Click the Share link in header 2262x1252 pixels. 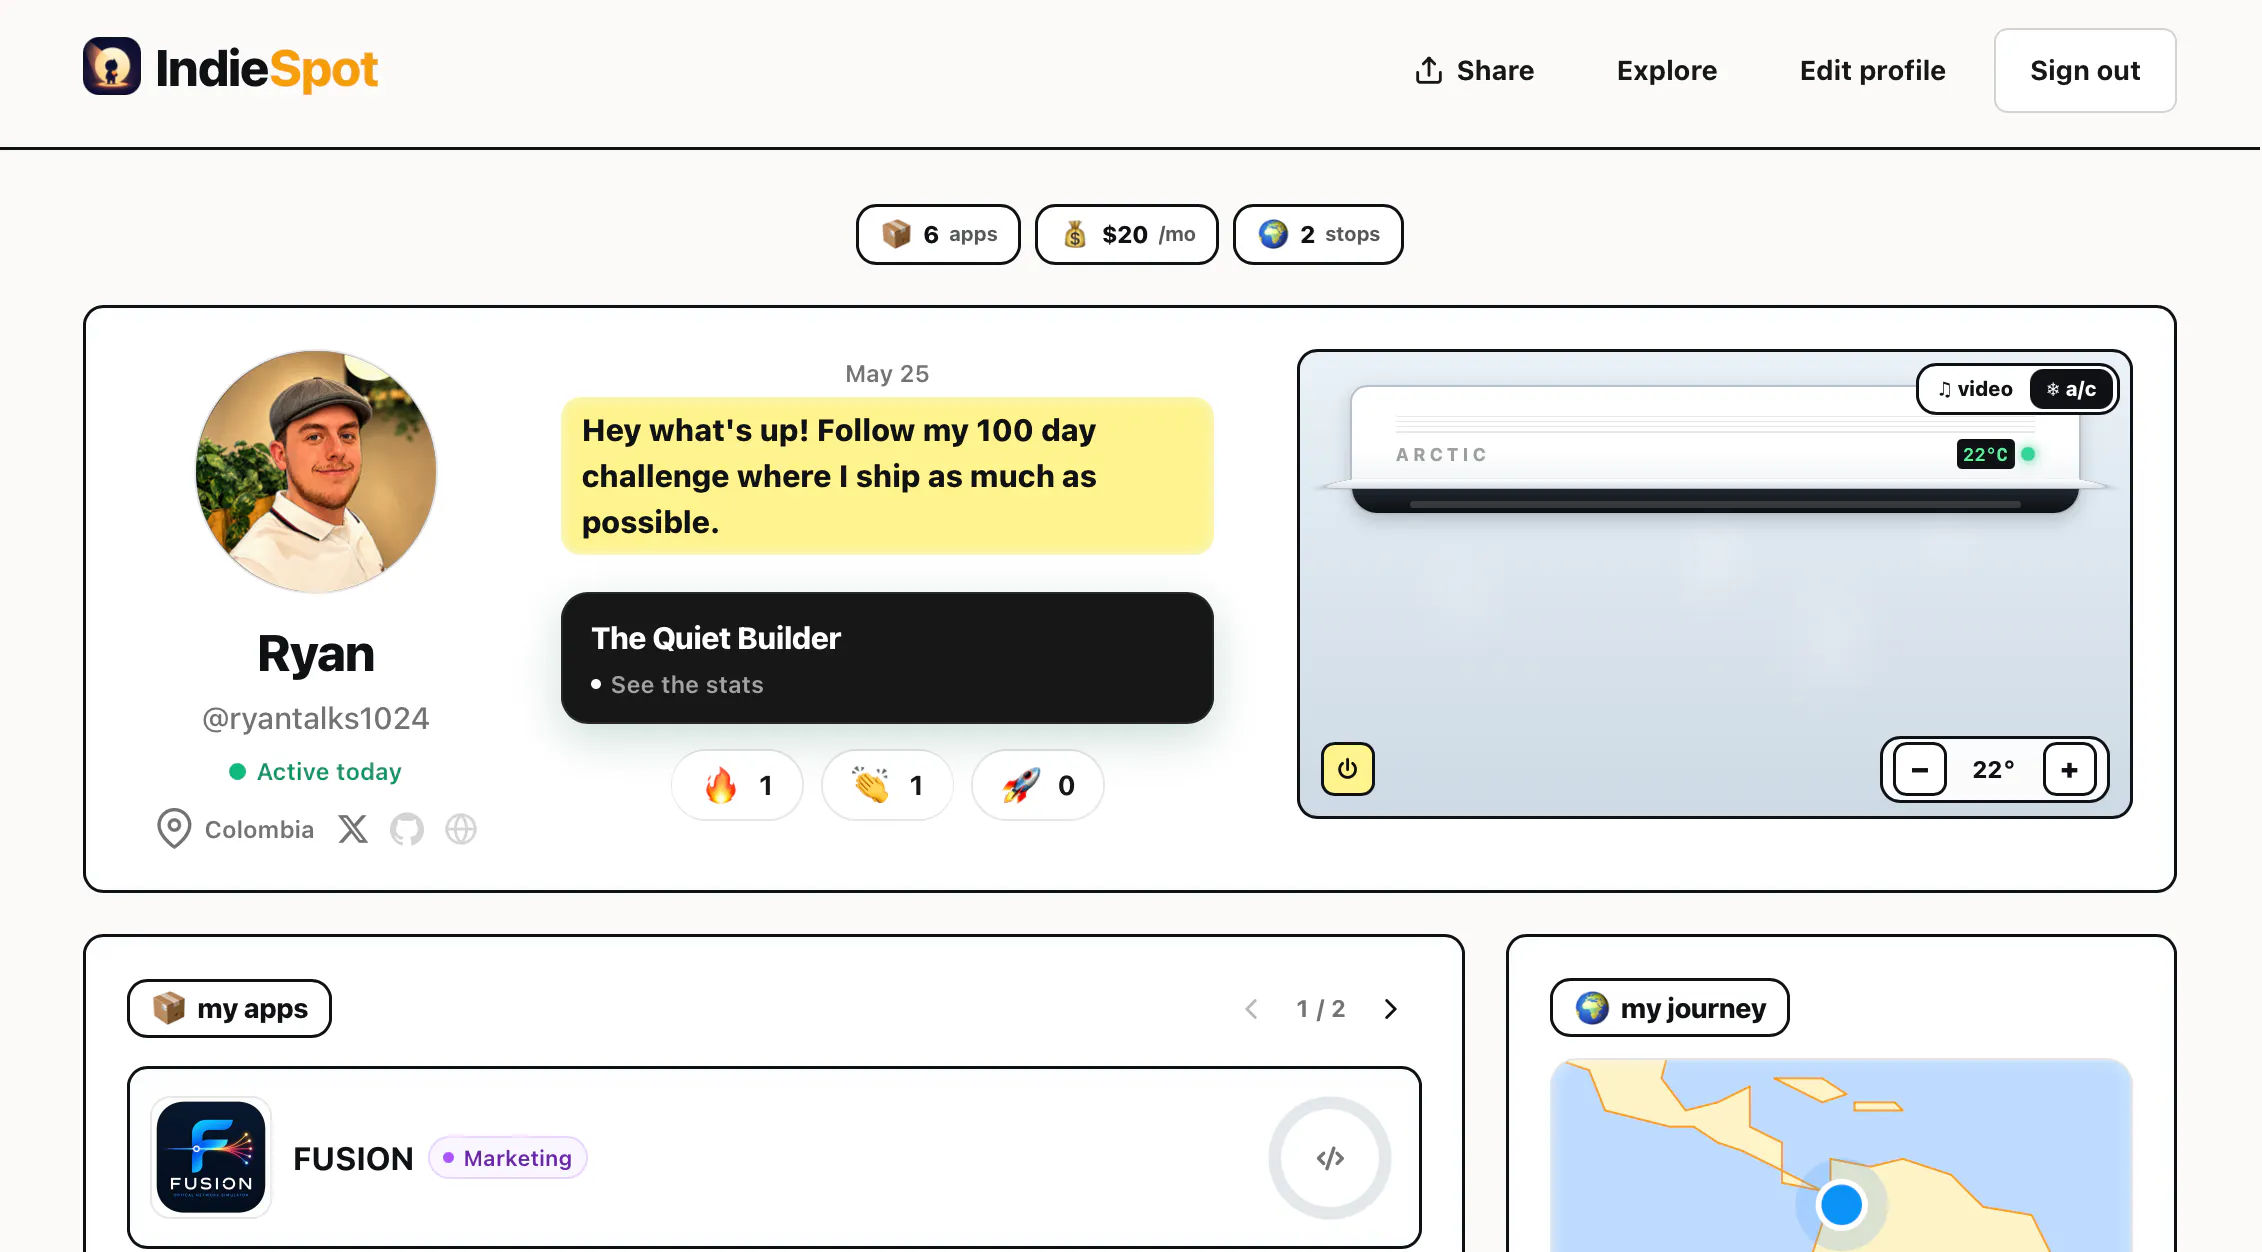click(x=1474, y=70)
